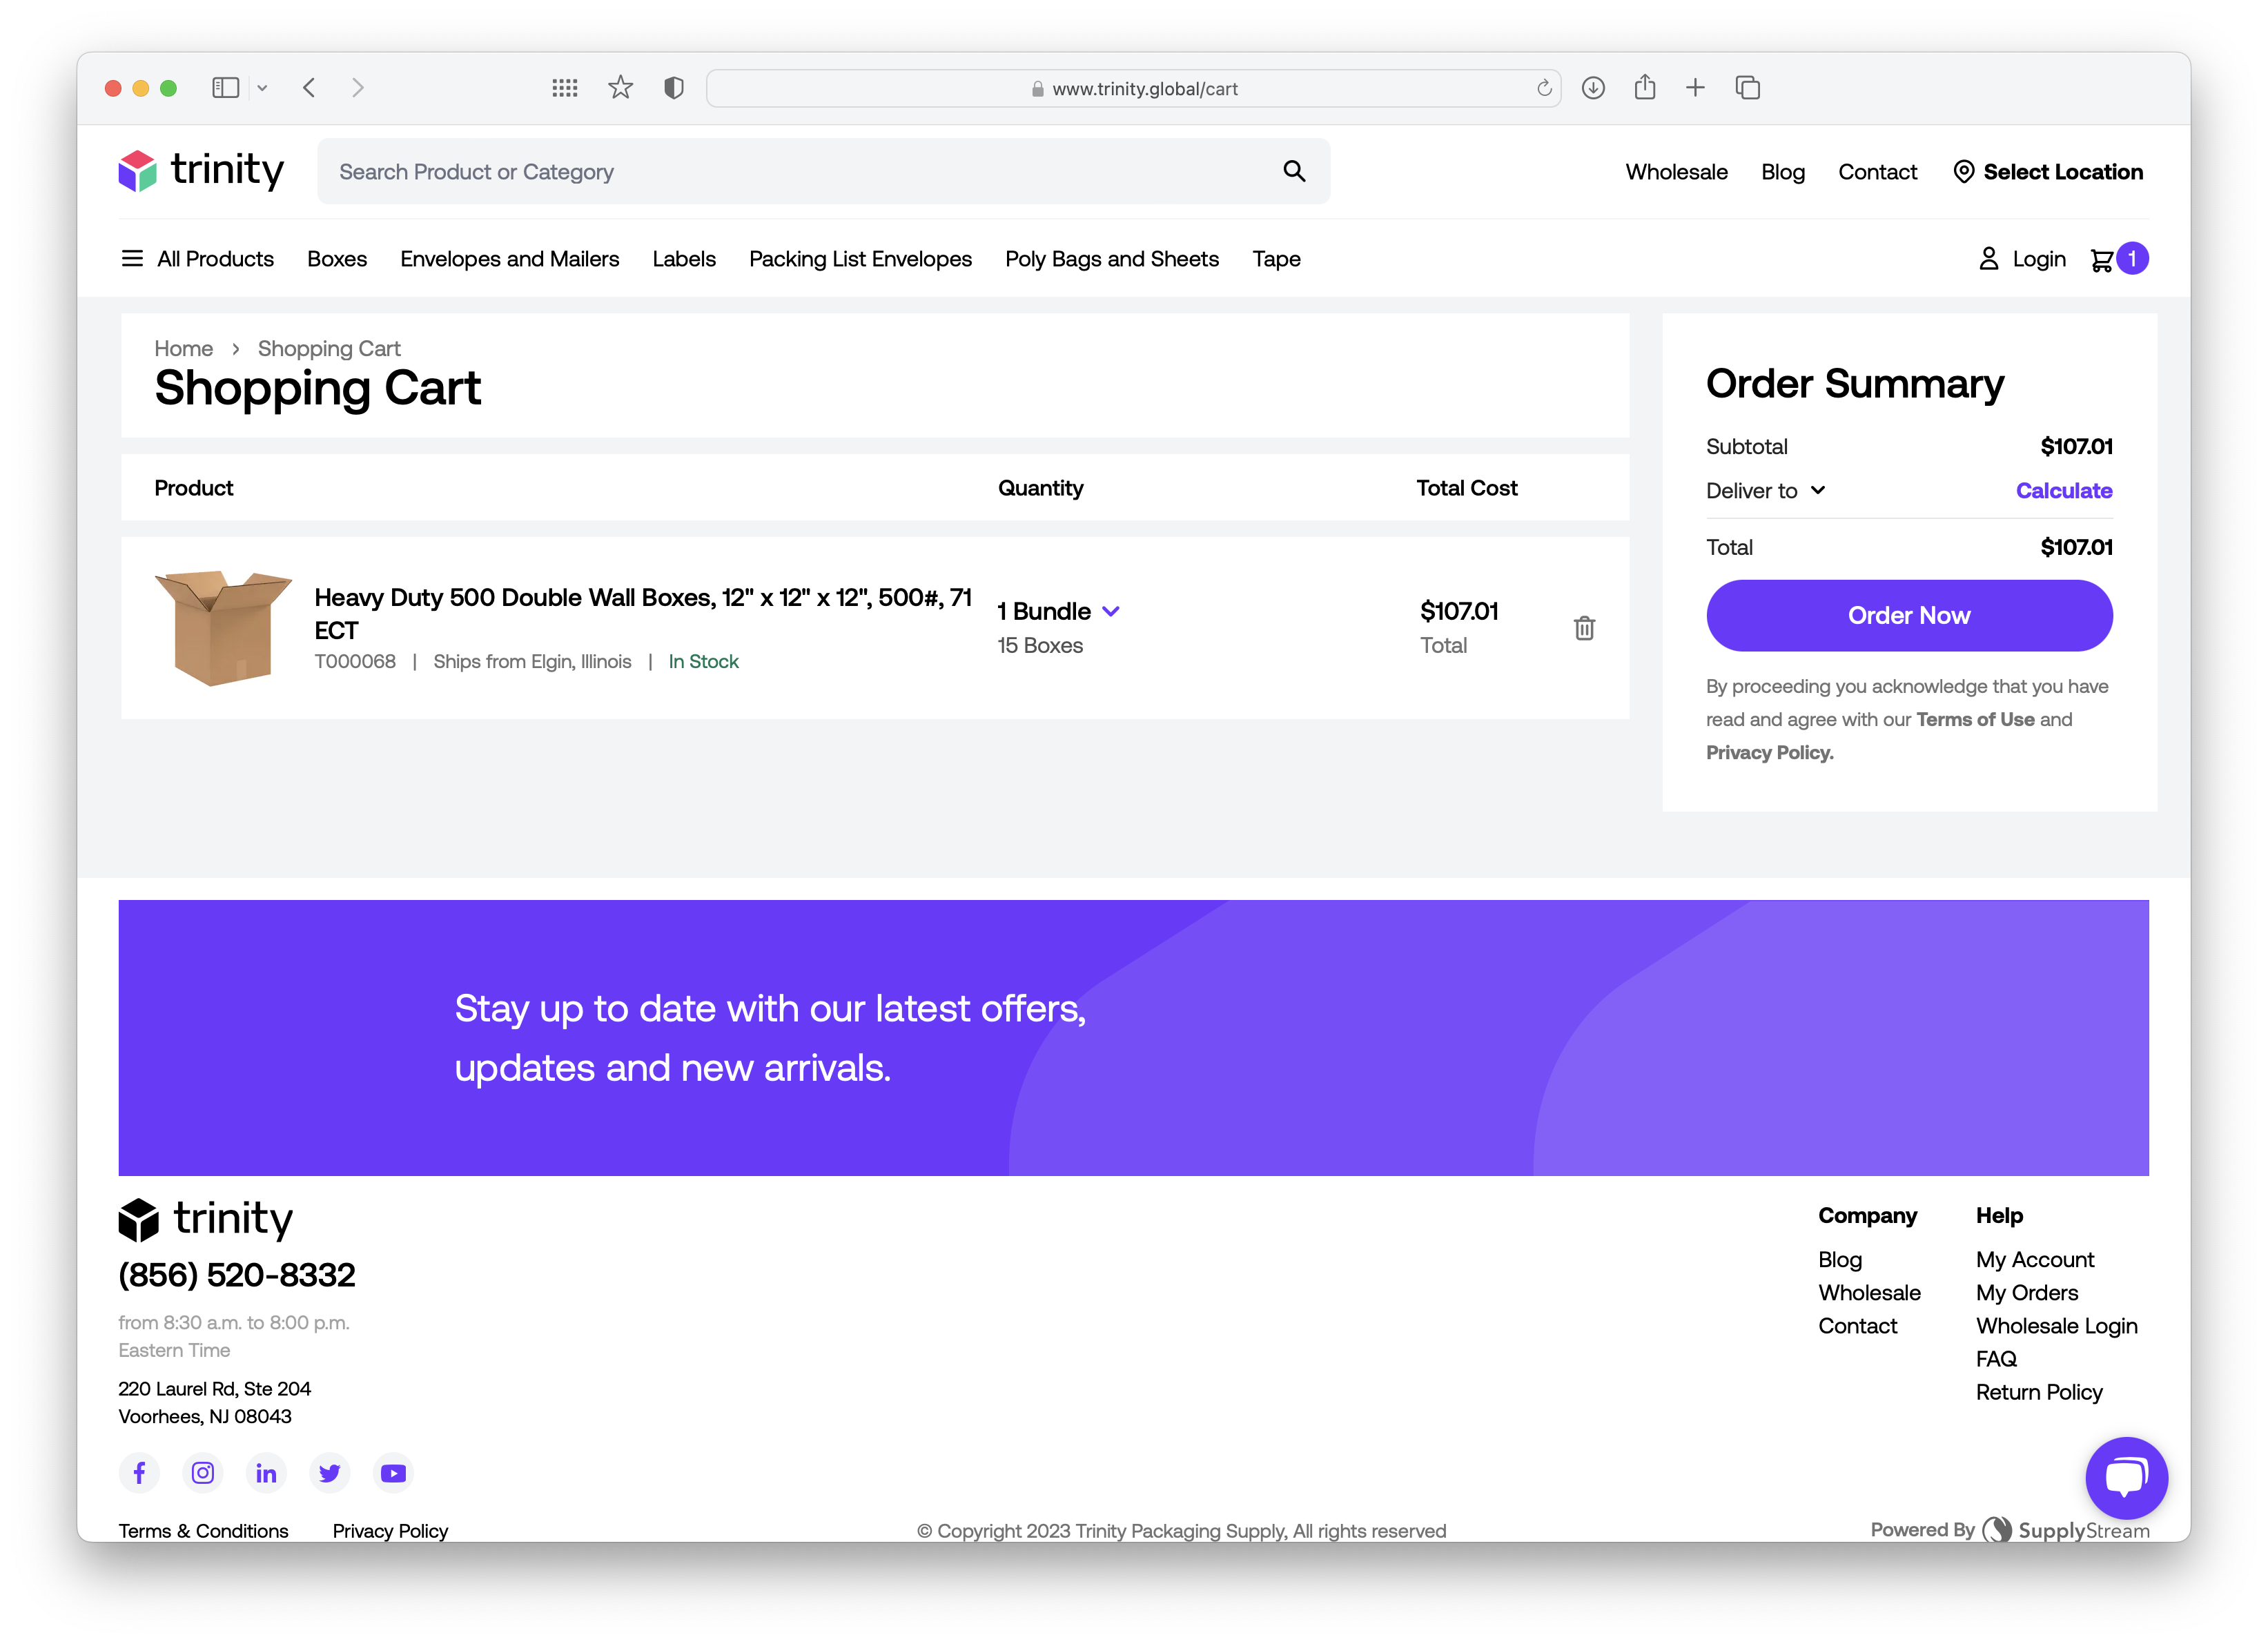Delete the Heavy Duty boxes item via trash icon
The height and width of the screenshot is (1644, 2268).
point(1584,628)
